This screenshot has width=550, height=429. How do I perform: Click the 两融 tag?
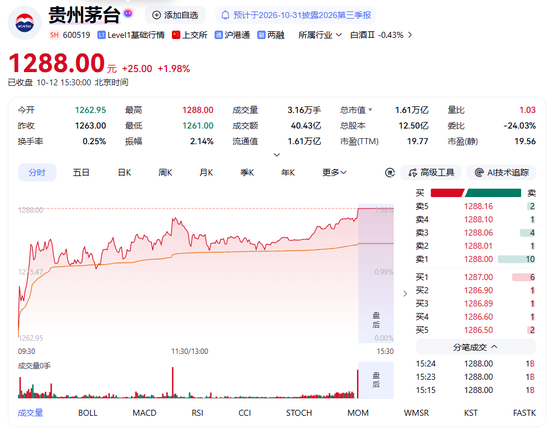point(271,35)
